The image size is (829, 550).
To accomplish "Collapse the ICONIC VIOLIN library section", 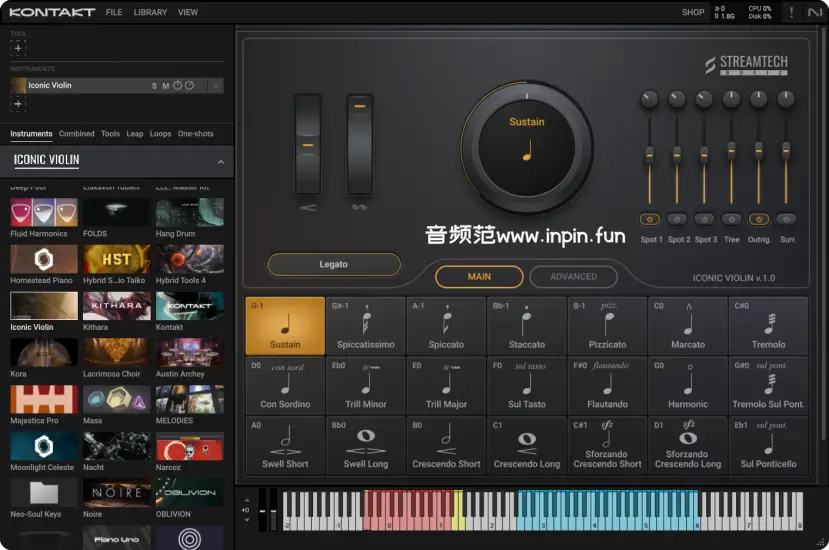I will [219, 160].
